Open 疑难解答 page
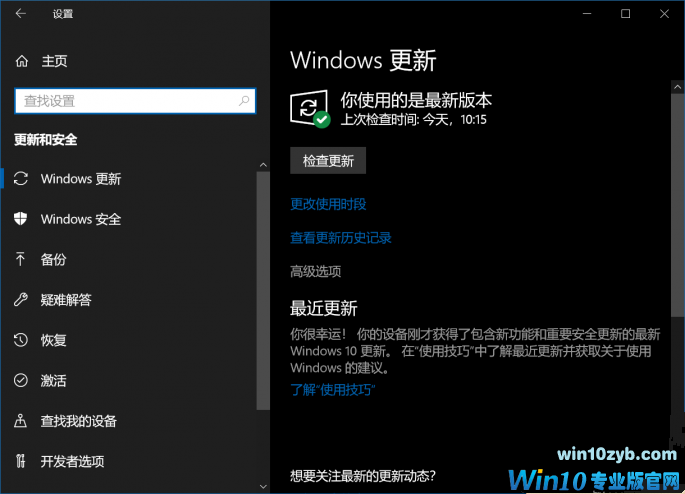Screen dimensions: 685x494 click(x=66, y=300)
